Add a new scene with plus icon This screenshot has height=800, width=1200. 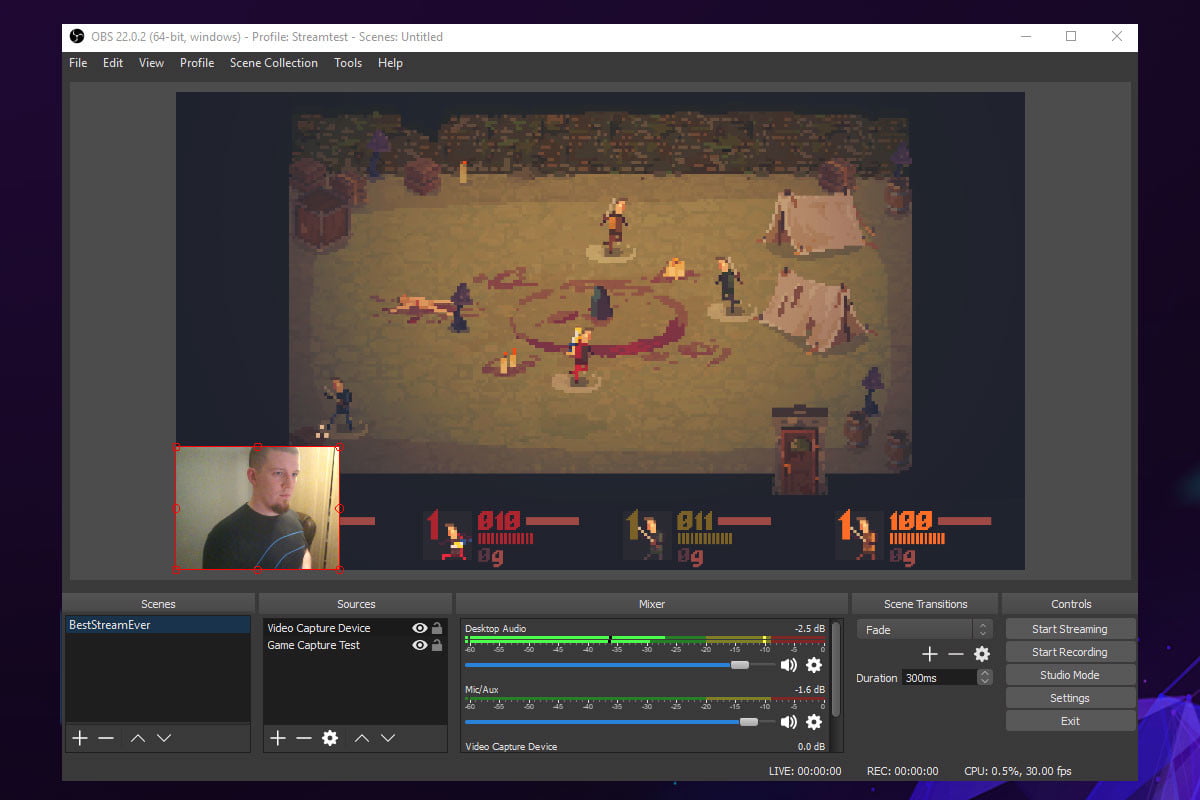pos(80,738)
